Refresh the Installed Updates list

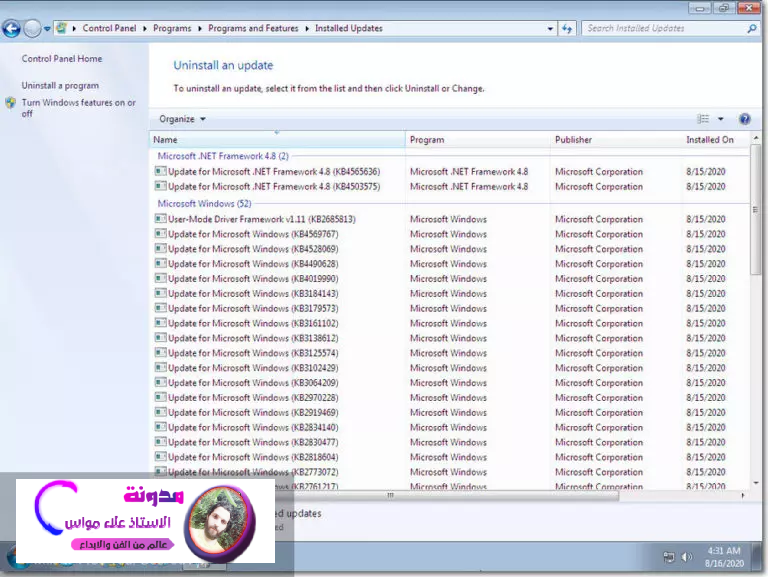point(567,29)
